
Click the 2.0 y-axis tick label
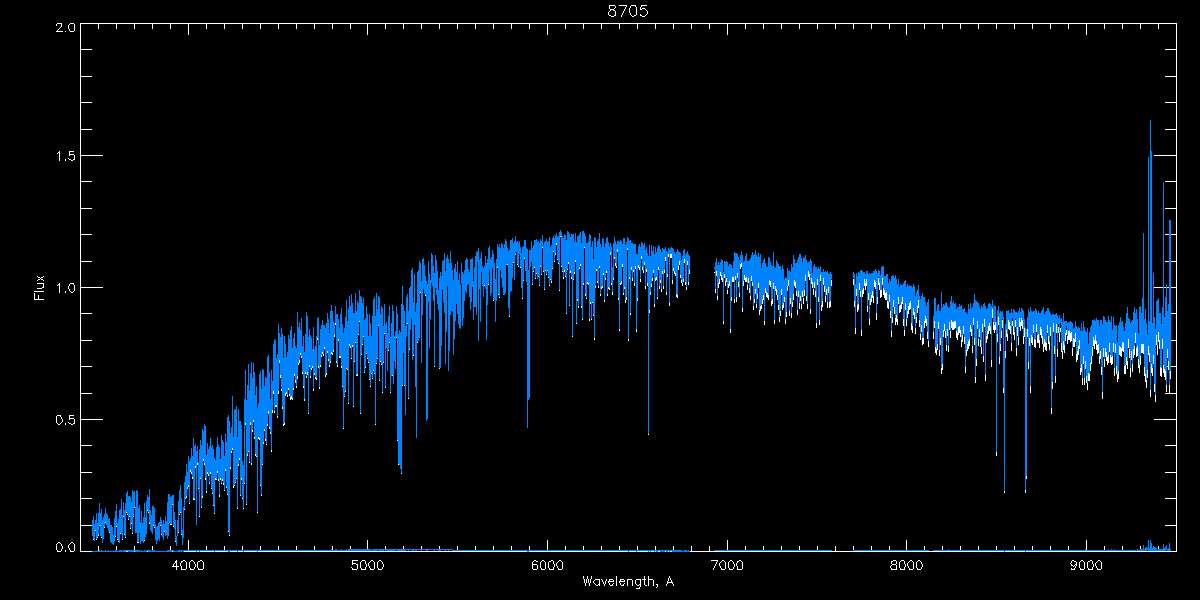[65, 28]
